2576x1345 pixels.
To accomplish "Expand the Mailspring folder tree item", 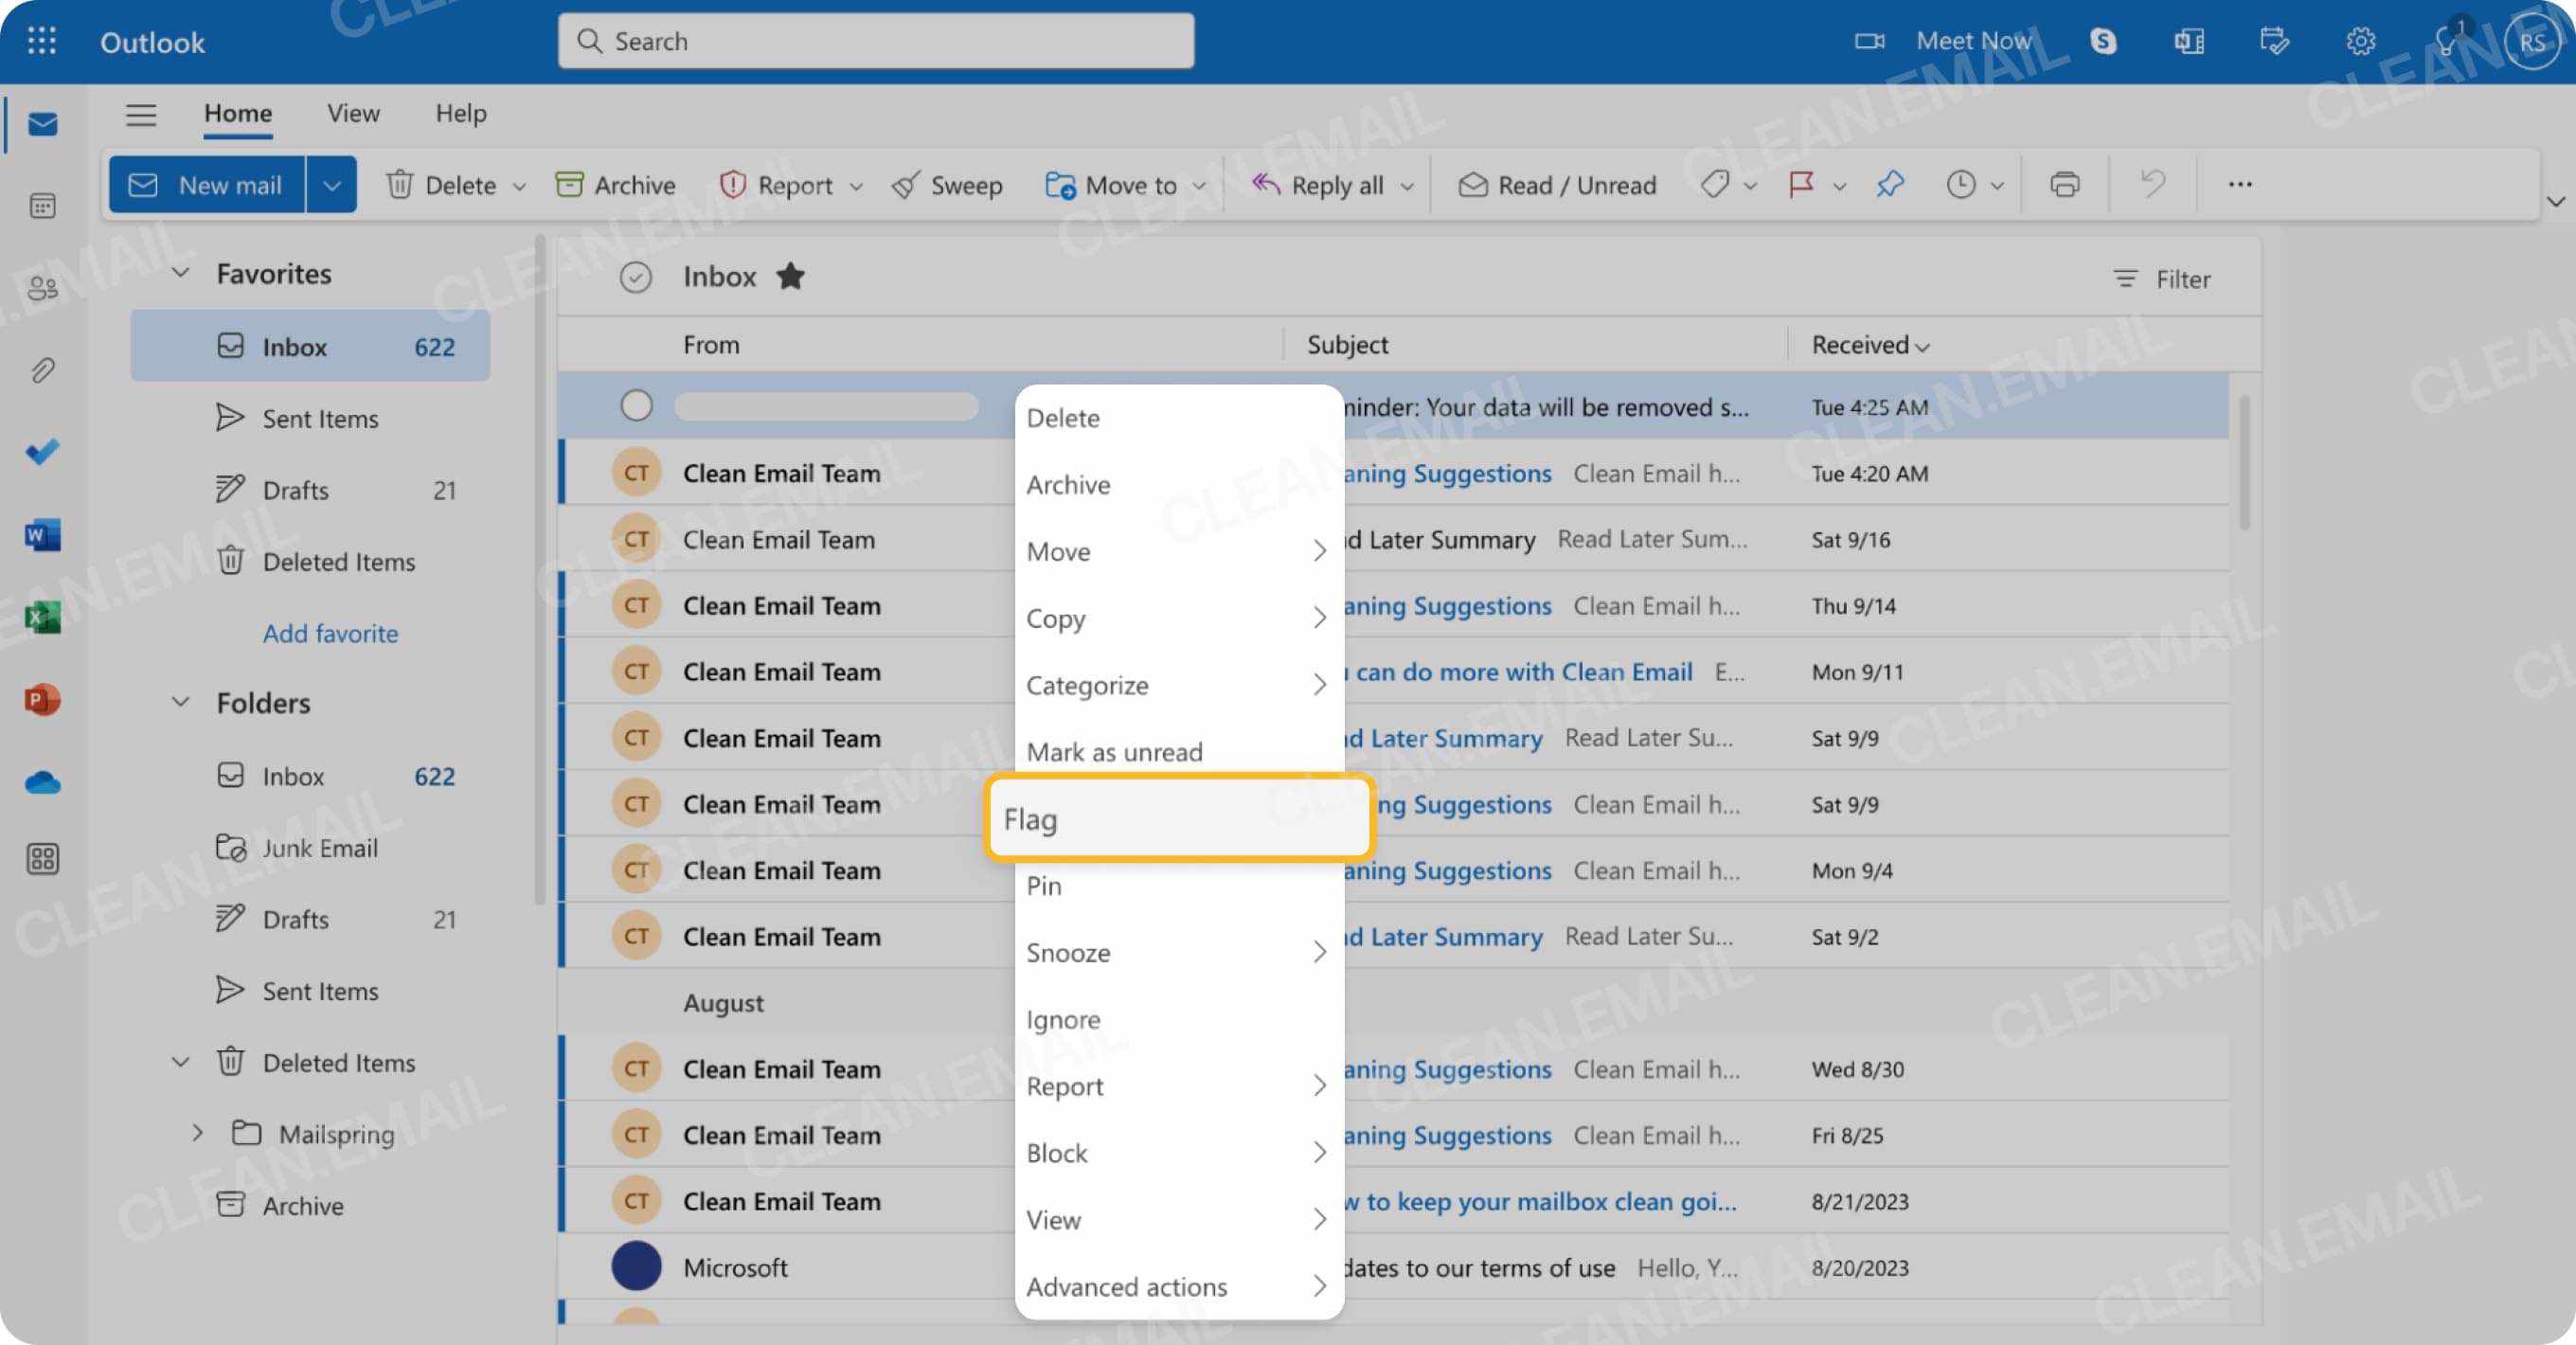I will (196, 1133).
